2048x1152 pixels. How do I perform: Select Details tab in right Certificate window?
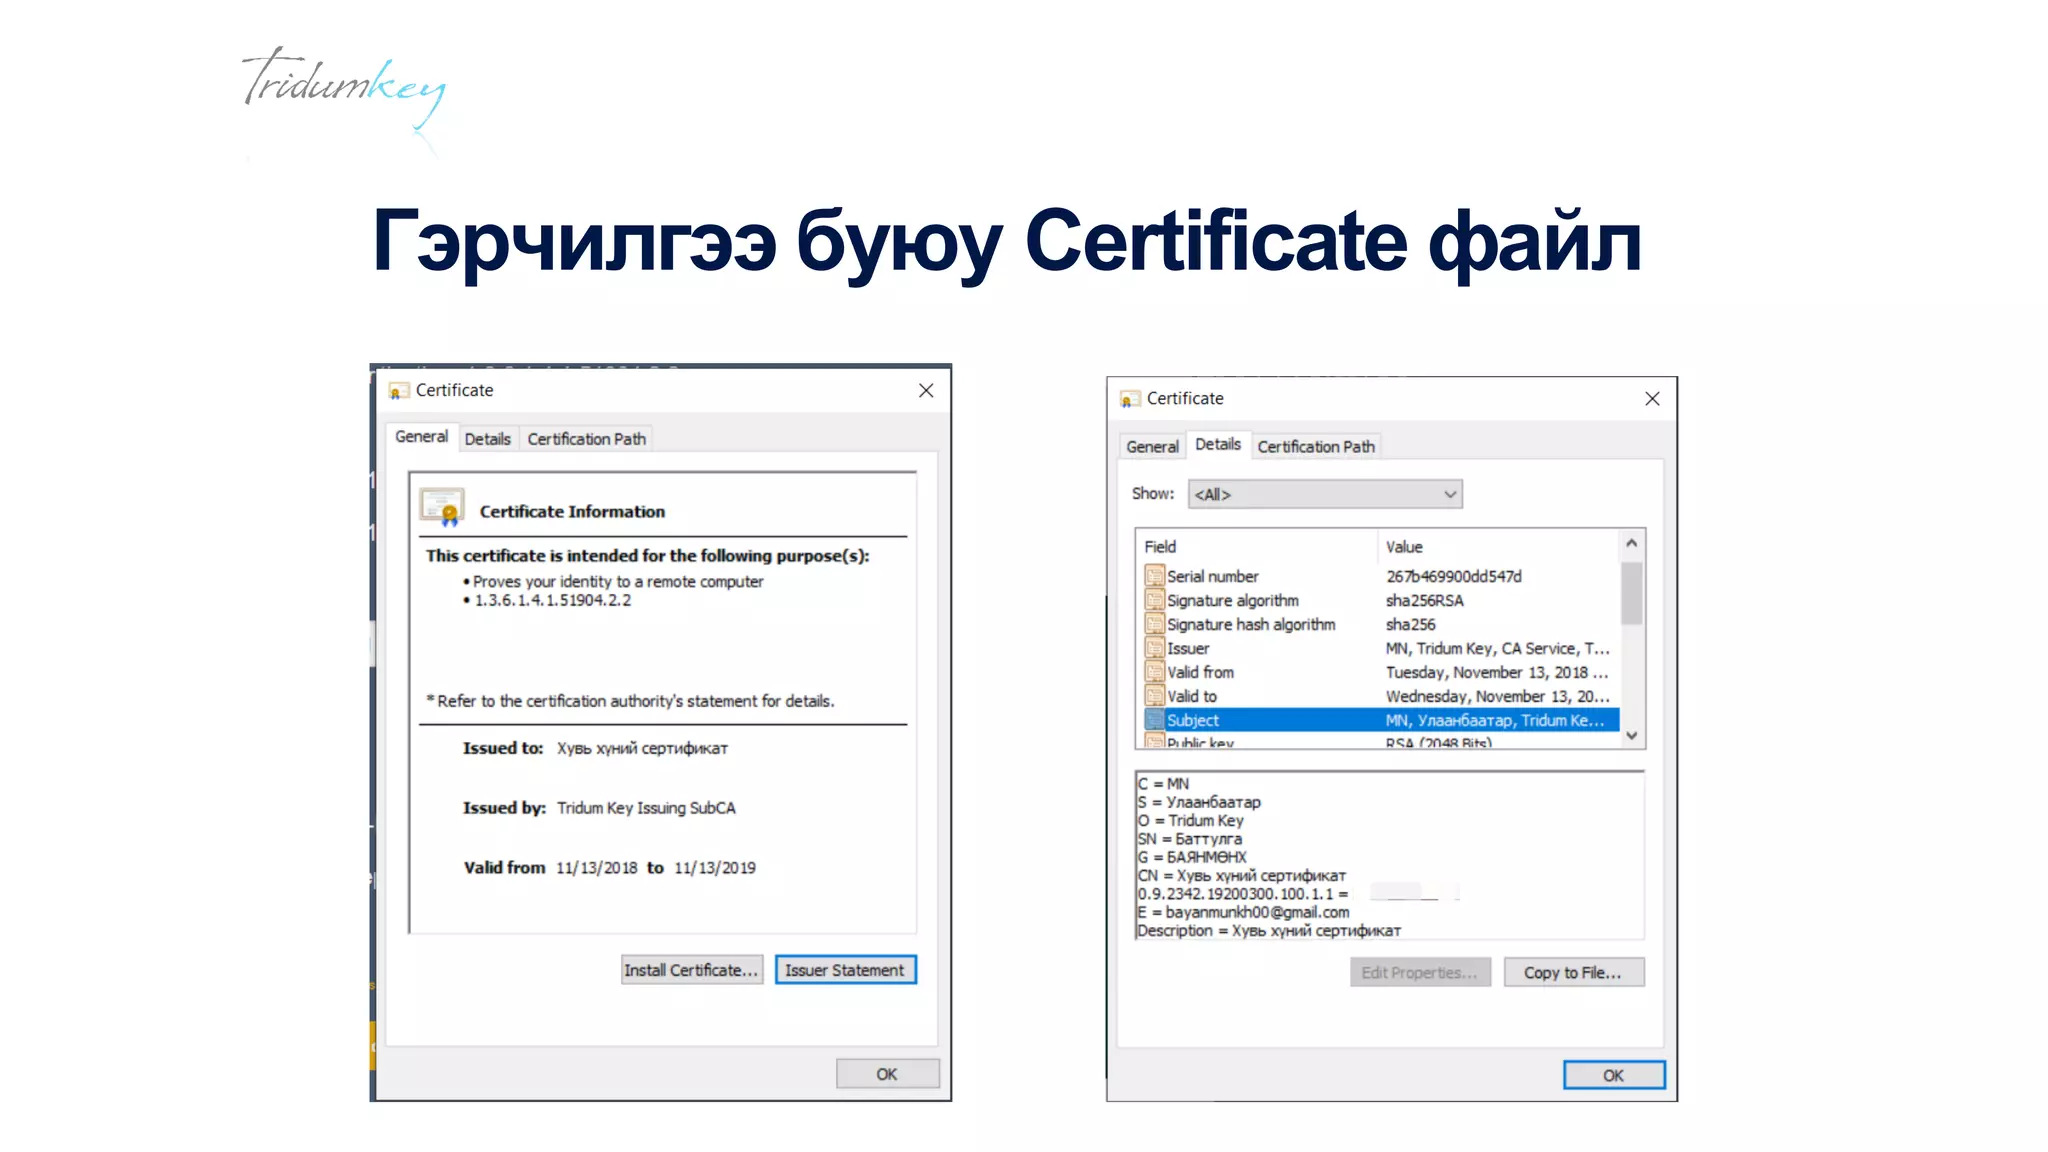(x=1217, y=444)
